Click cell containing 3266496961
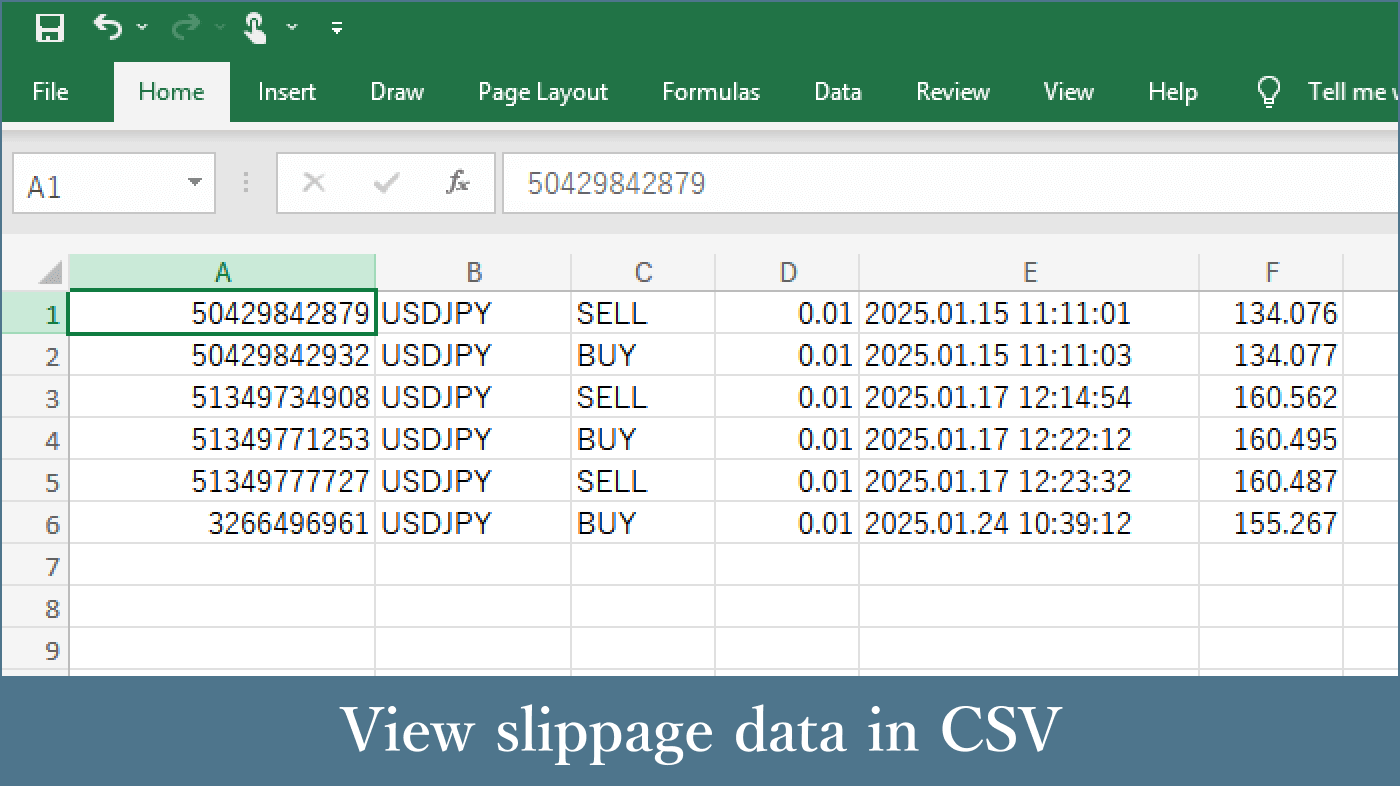The width and height of the screenshot is (1400, 786). coord(222,523)
